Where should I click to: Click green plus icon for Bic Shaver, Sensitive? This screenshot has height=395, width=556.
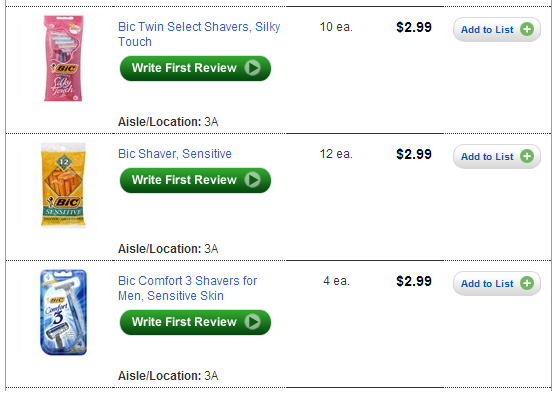[527, 156]
